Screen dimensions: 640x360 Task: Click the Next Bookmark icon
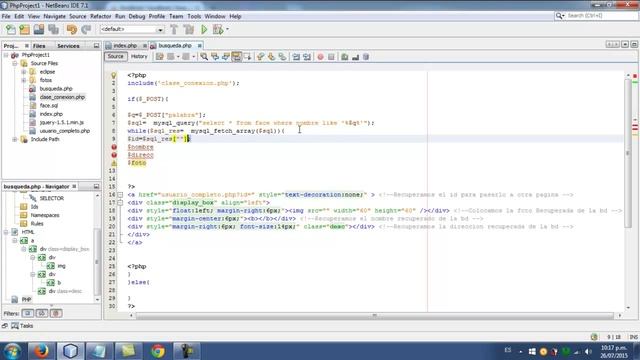[271, 57]
